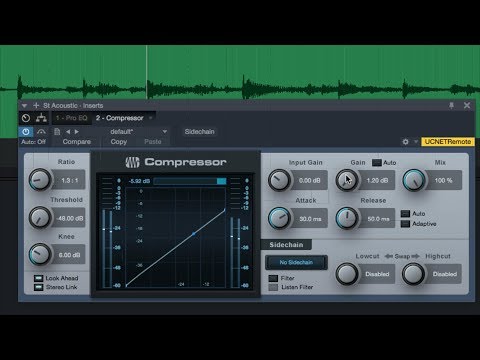
Task: Select the 2 - Compressor tab
Action: click(x=120, y=118)
